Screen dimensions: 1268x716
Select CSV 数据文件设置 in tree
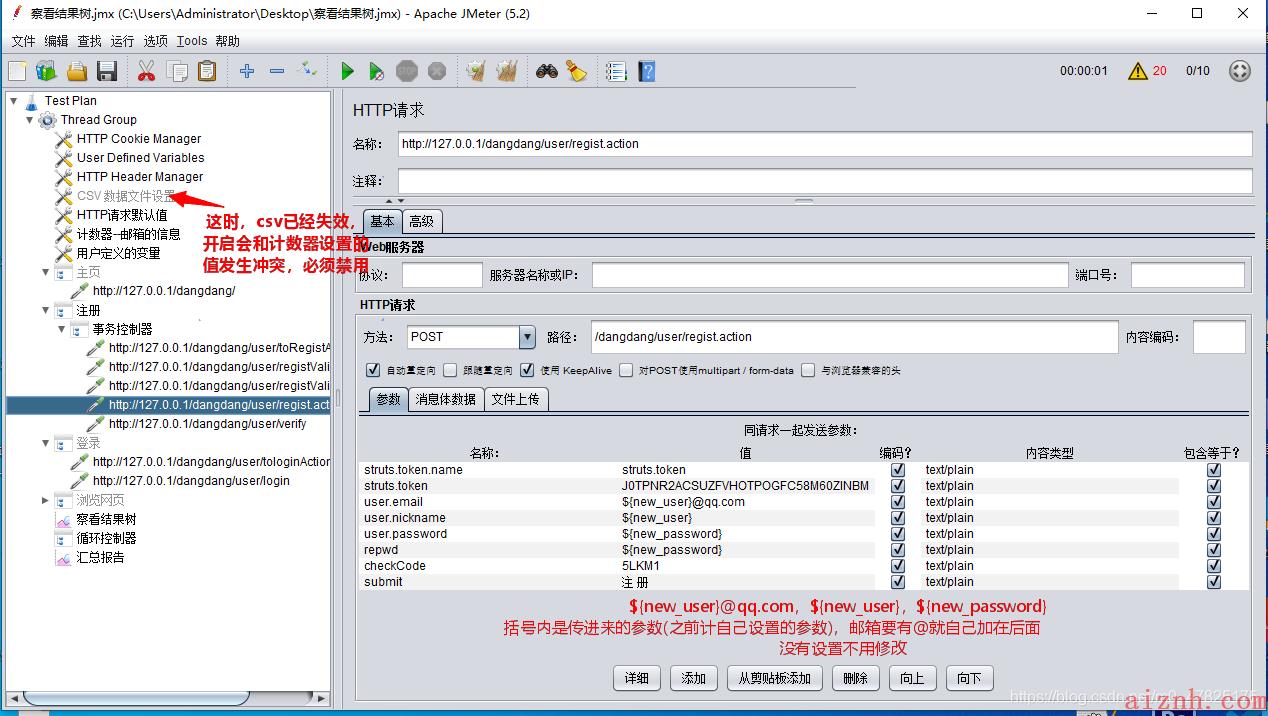pyautogui.click(x=126, y=196)
